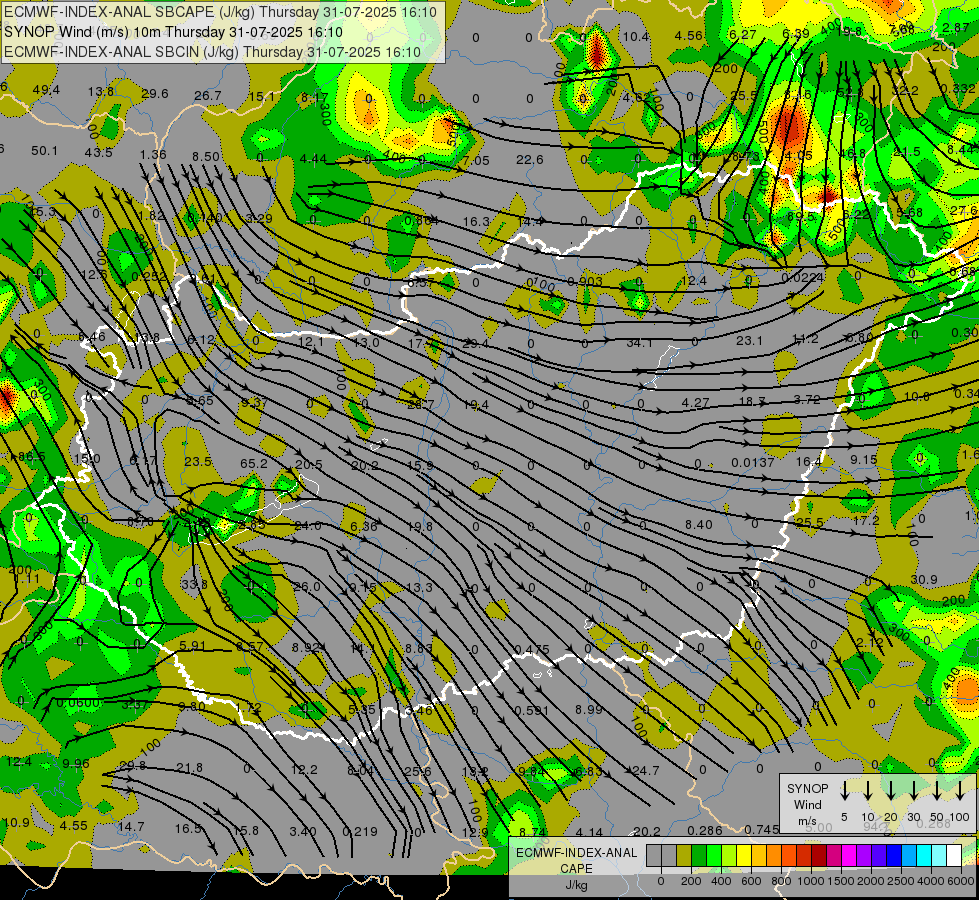
Task: Pick the yellow-green lime swatch right of 400 tick
Action: (x=728, y=855)
